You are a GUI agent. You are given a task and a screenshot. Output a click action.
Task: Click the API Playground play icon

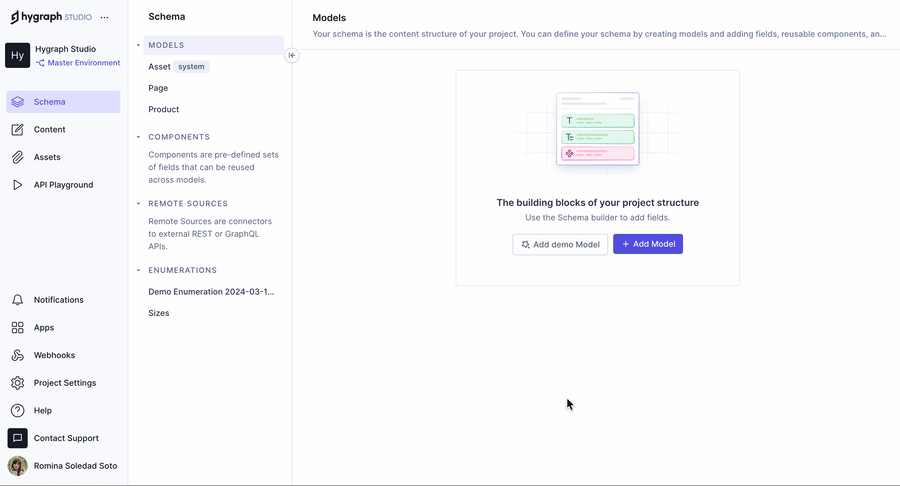[18, 185]
